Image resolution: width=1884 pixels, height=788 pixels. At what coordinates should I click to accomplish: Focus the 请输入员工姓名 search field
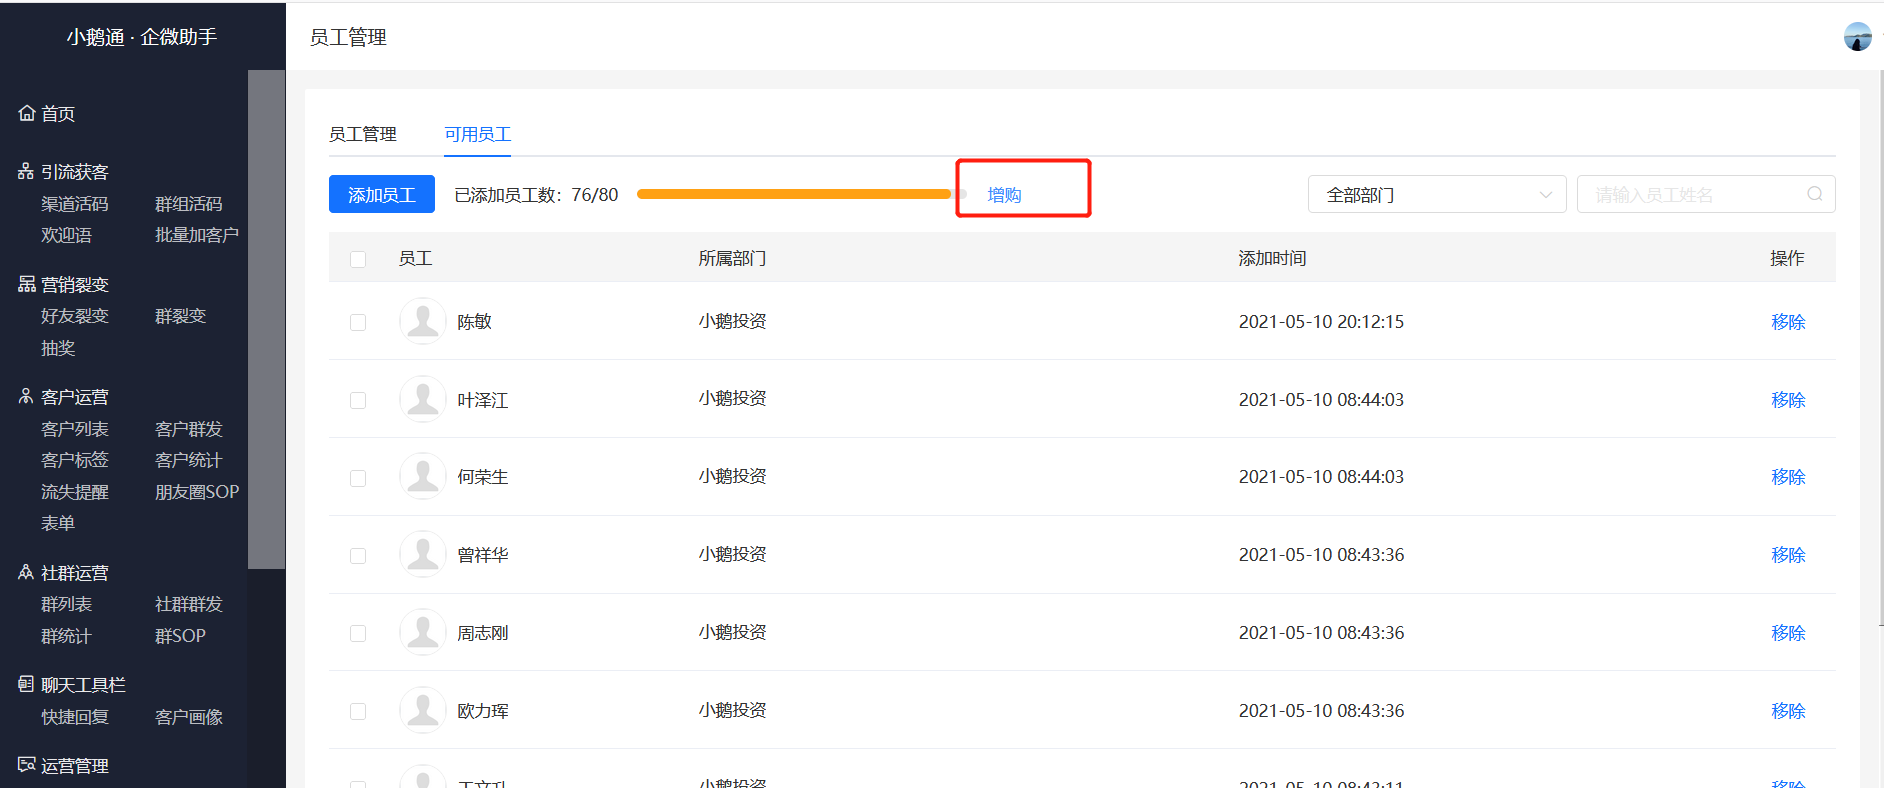click(x=1706, y=194)
